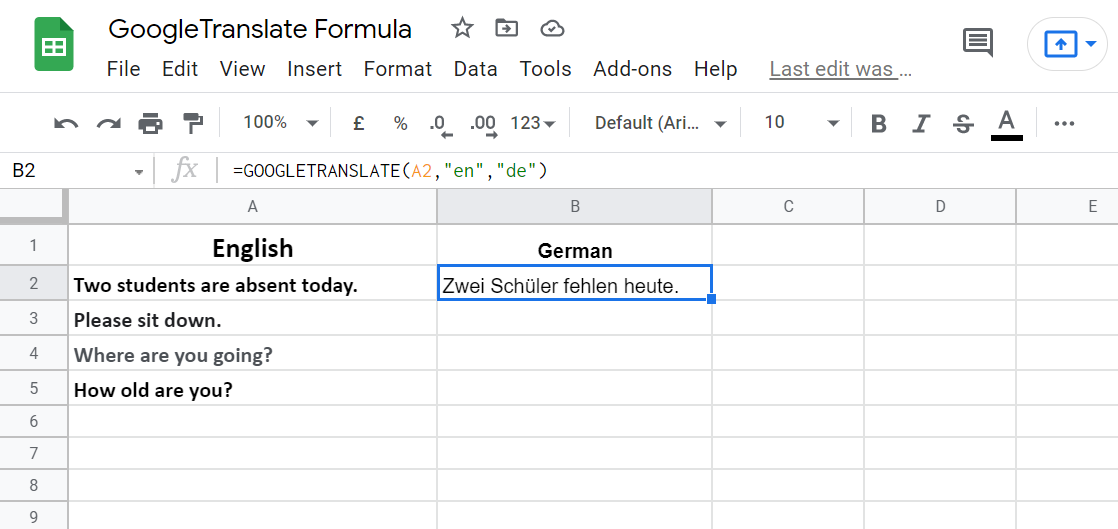Toggle strikethrough formatting
Image resolution: width=1118 pixels, height=529 pixels.
(x=963, y=123)
